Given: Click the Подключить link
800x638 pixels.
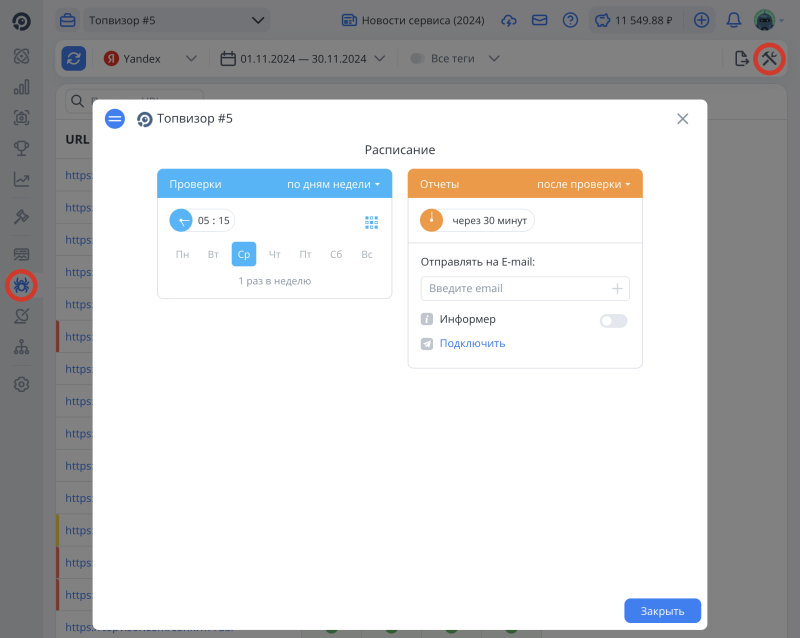Looking at the screenshot, I should click(x=472, y=344).
